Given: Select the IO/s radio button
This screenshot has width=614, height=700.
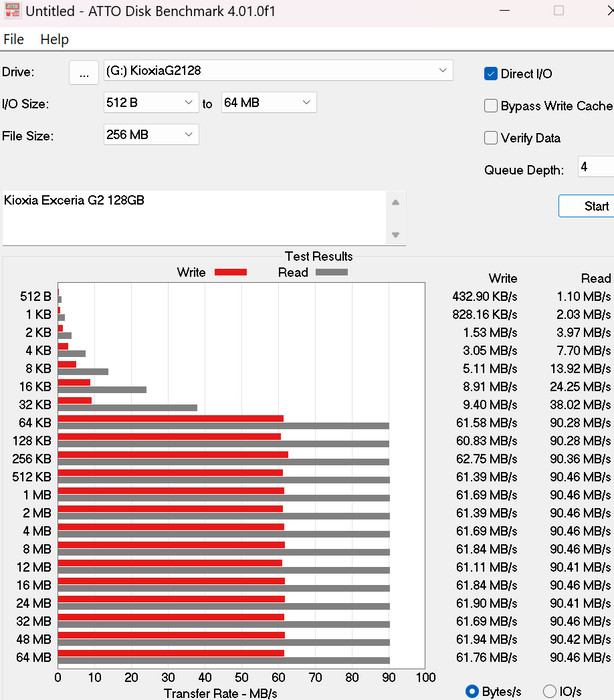Looking at the screenshot, I should pyautogui.click(x=550, y=692).
